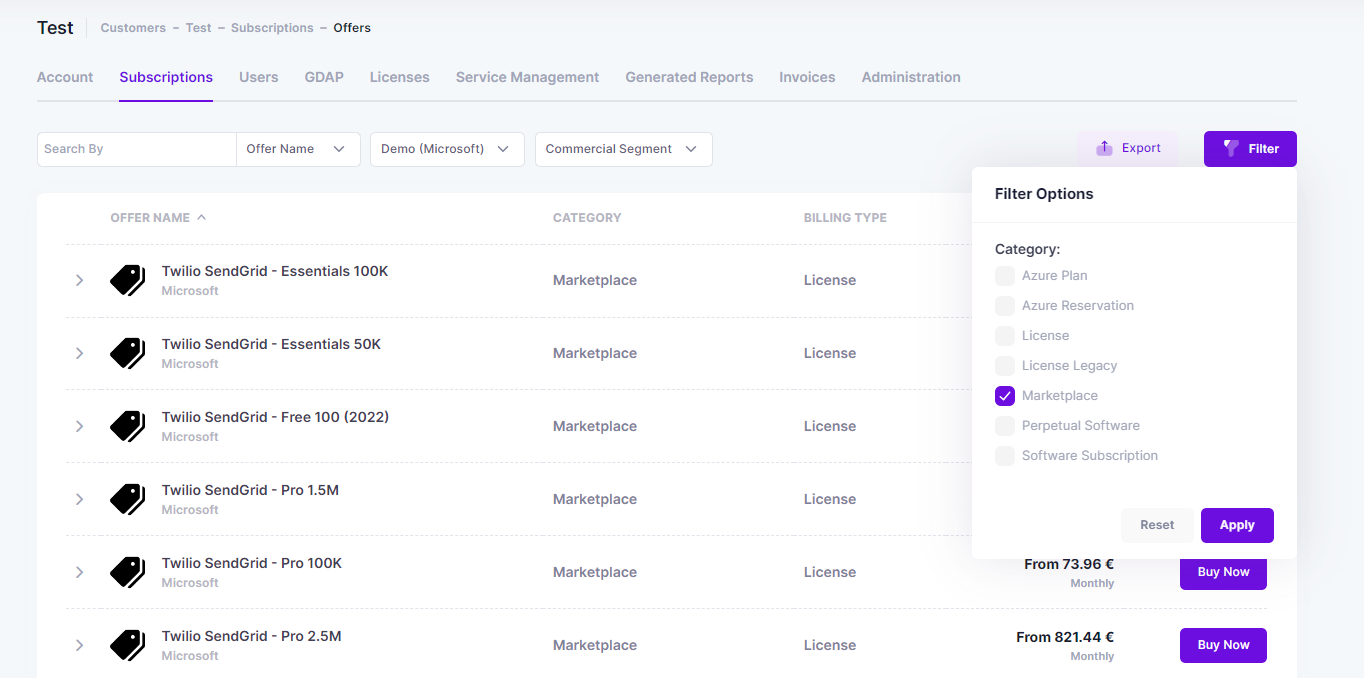Open the Commercial Segment dropdown
The image size is (1364, 678).
click(624, 149)
